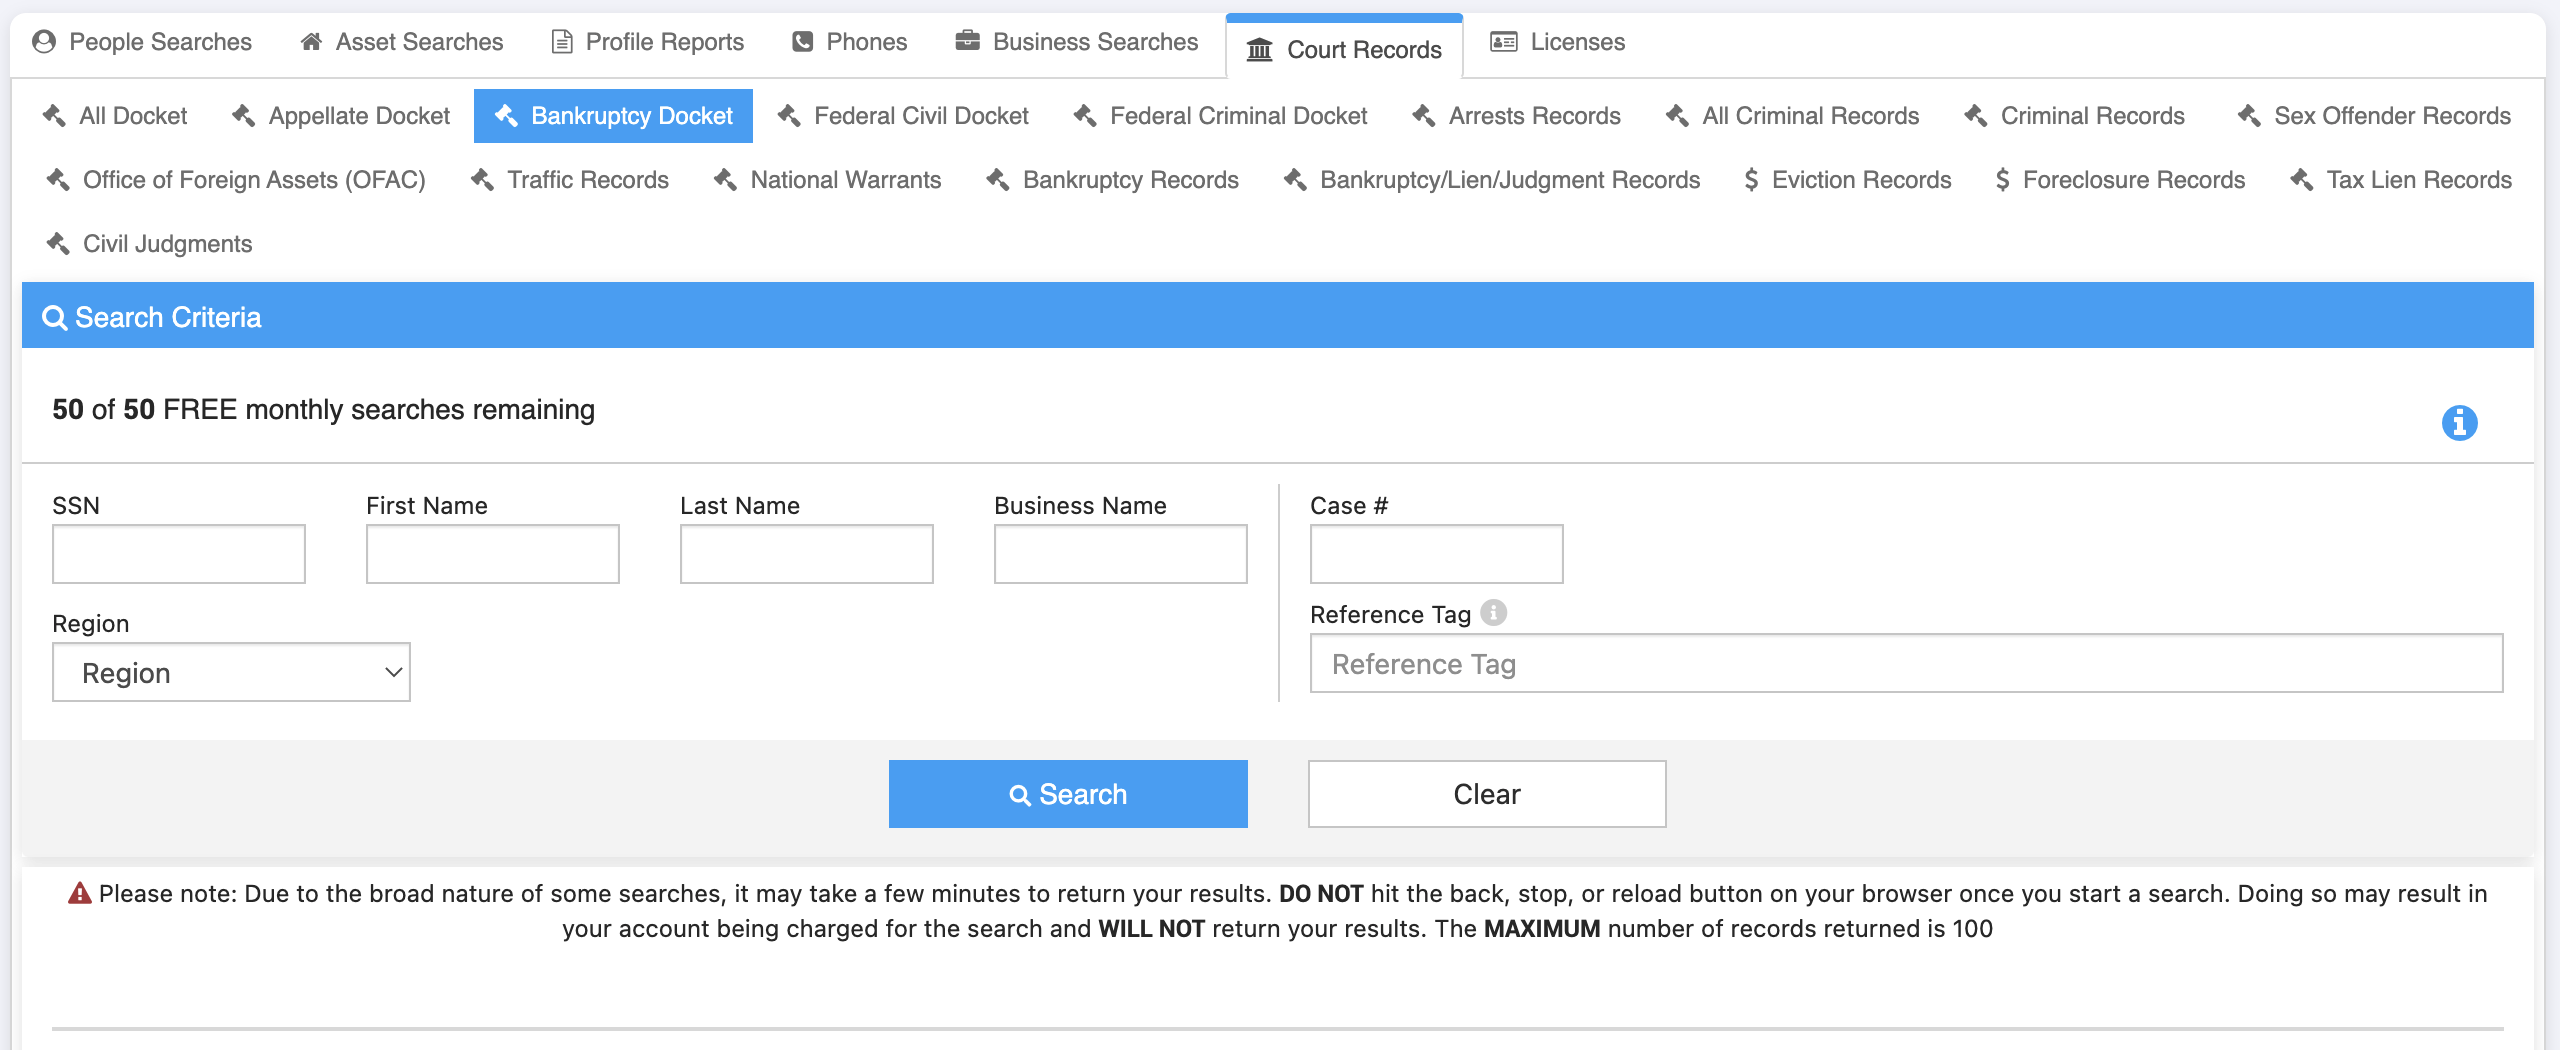Click the house icon for Asset Searches
Image resolution: width=2560 pixels, height=1050 pixels.
[311, 42]
